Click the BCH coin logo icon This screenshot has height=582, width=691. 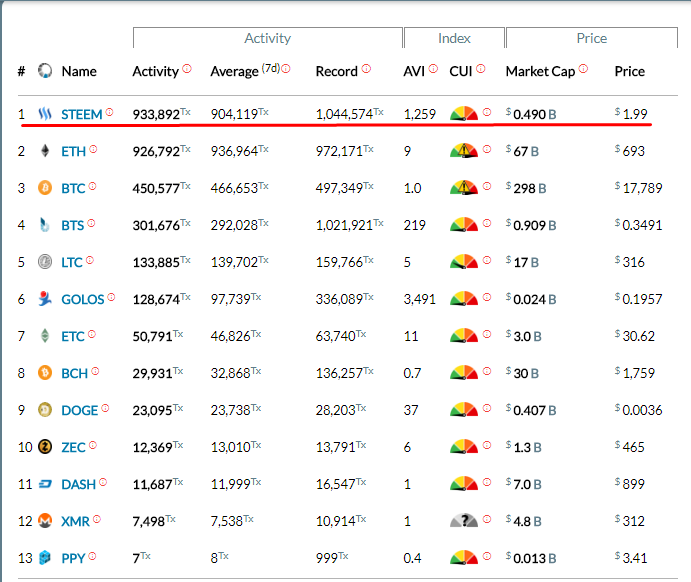[45, 373]
